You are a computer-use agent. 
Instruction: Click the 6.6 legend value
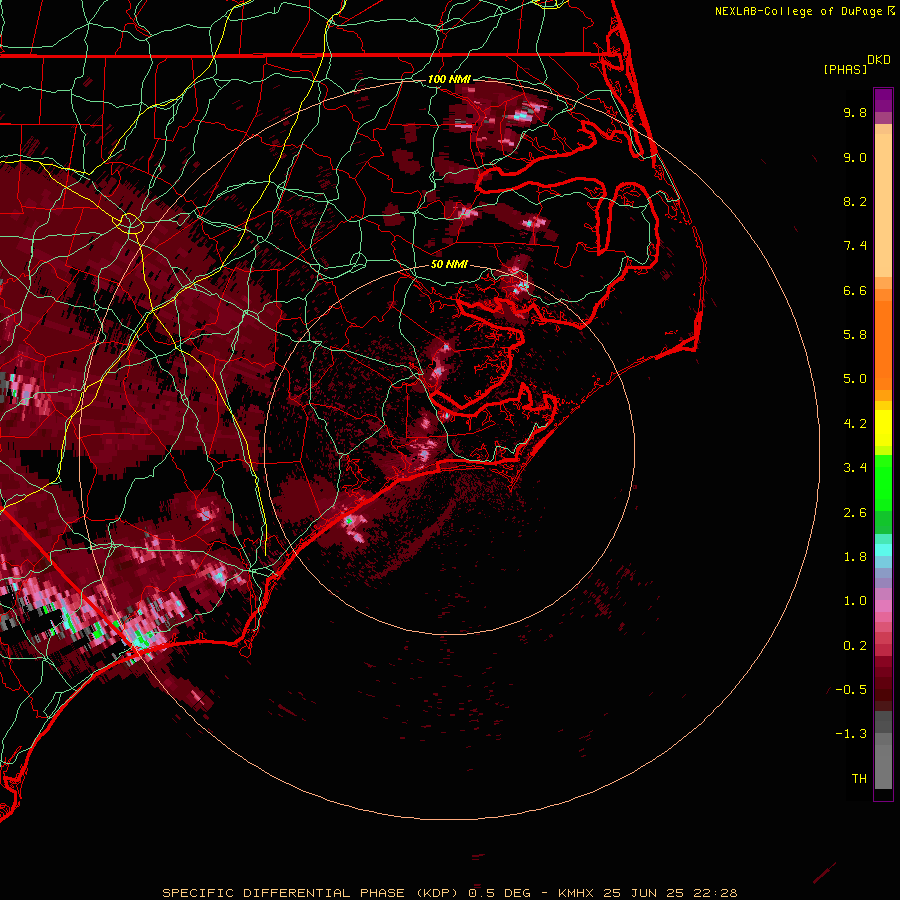(855, 290)
